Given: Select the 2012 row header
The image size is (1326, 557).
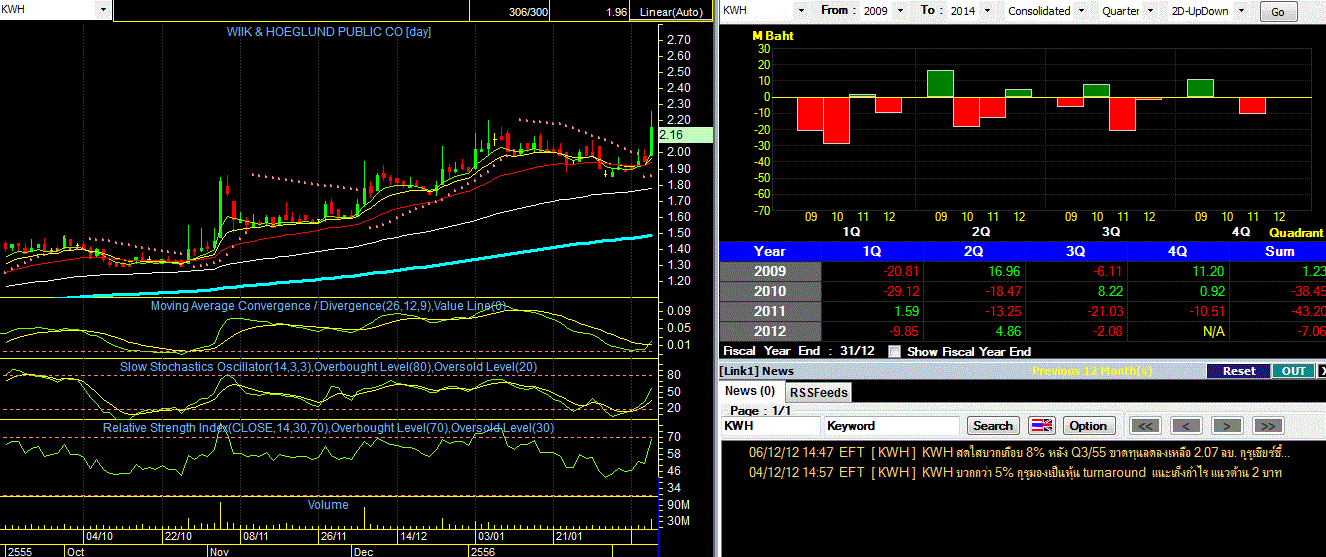Looking at the screenshot, I should click(x=770, y=331).
